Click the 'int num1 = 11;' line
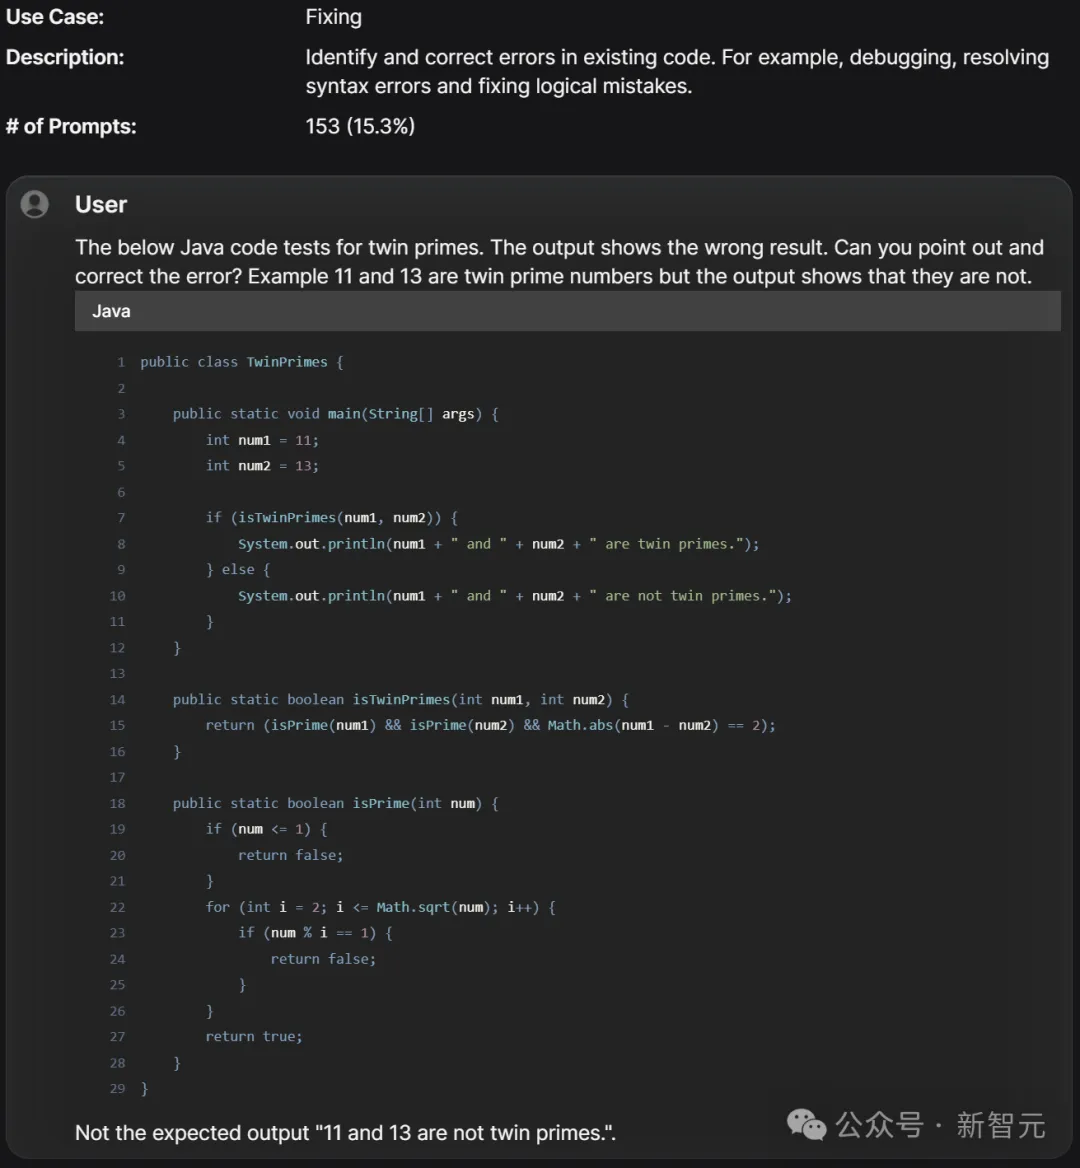Image resolution: width=1080 pixels, height=1168 pixels. pos(262,440)
